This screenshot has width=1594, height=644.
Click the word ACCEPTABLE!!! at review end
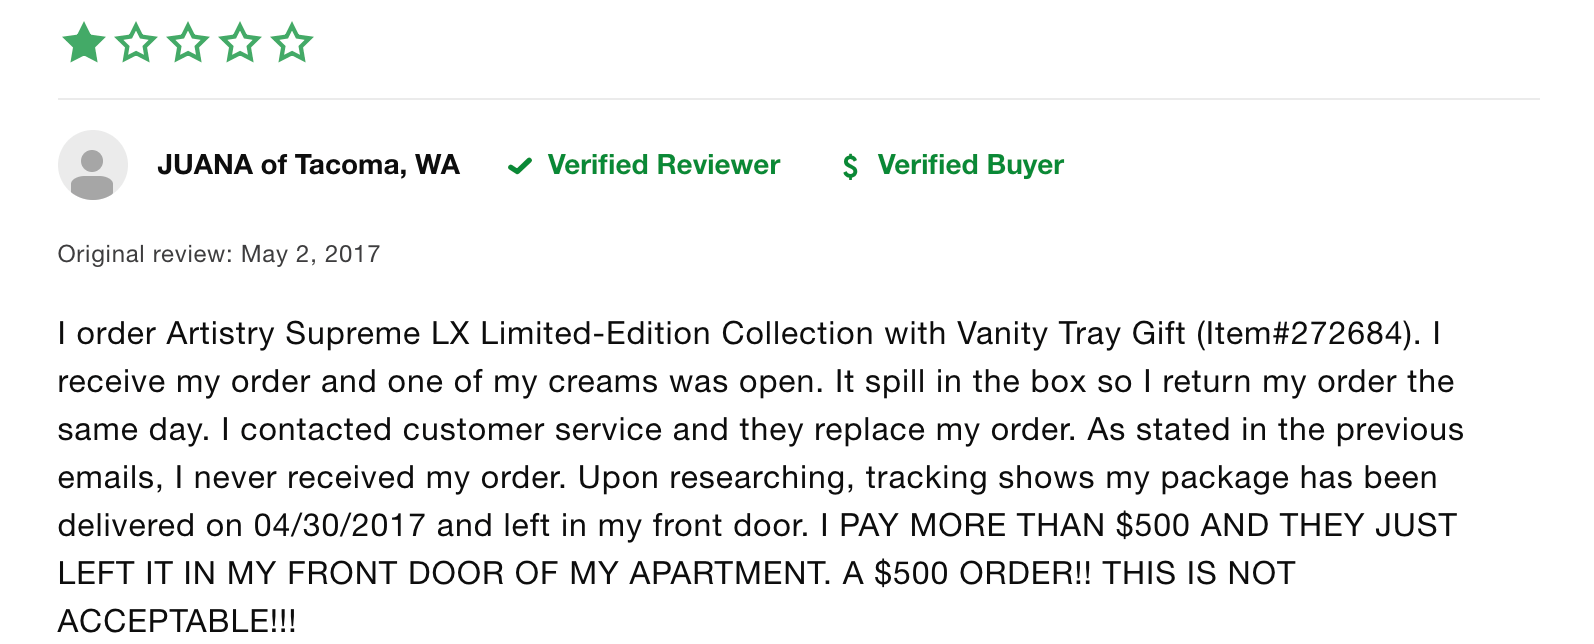(x=177, y=620)
